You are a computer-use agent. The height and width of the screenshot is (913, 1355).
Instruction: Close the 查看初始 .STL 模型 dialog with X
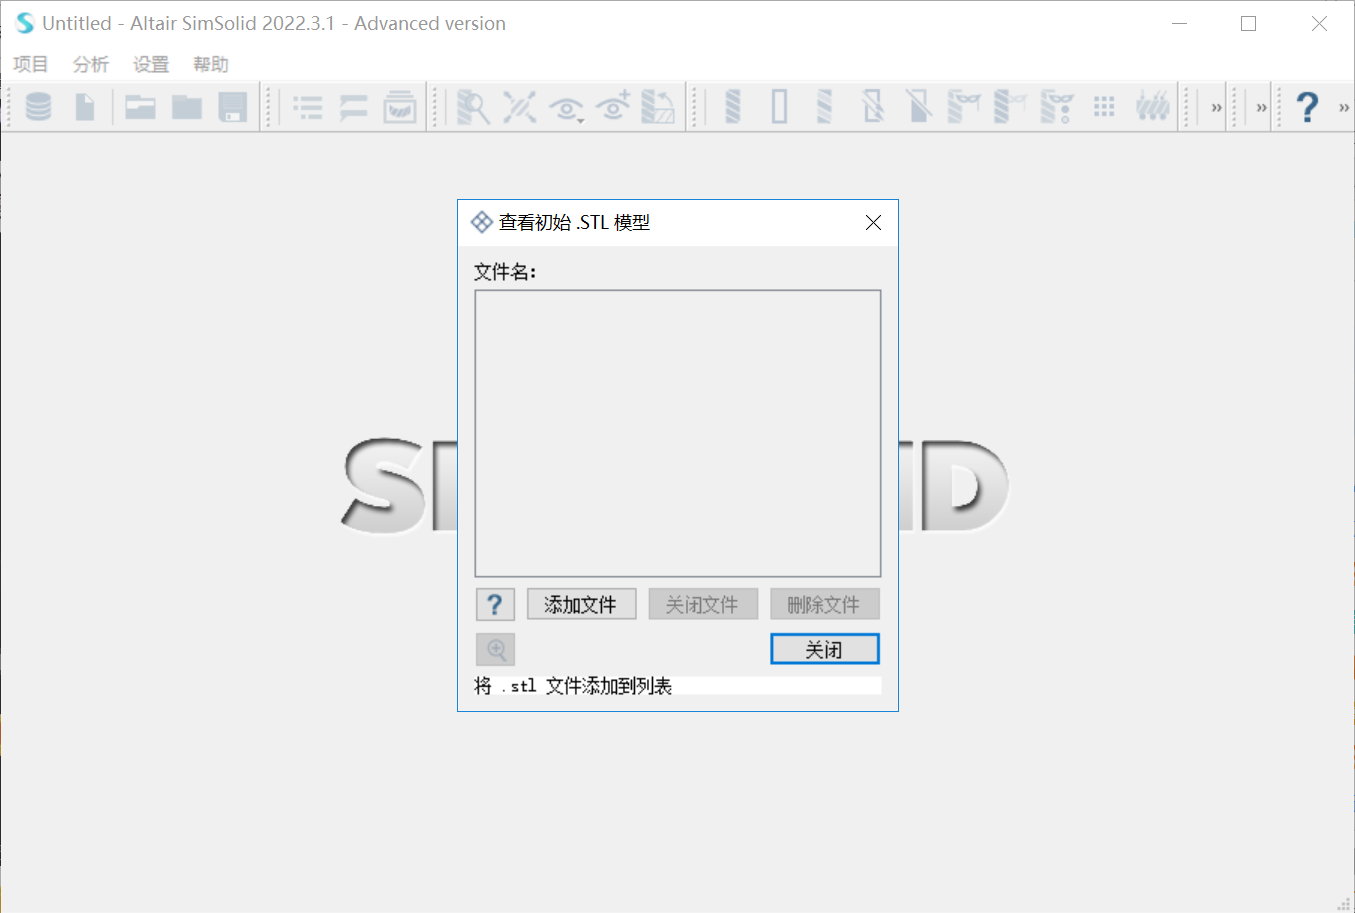873,222
